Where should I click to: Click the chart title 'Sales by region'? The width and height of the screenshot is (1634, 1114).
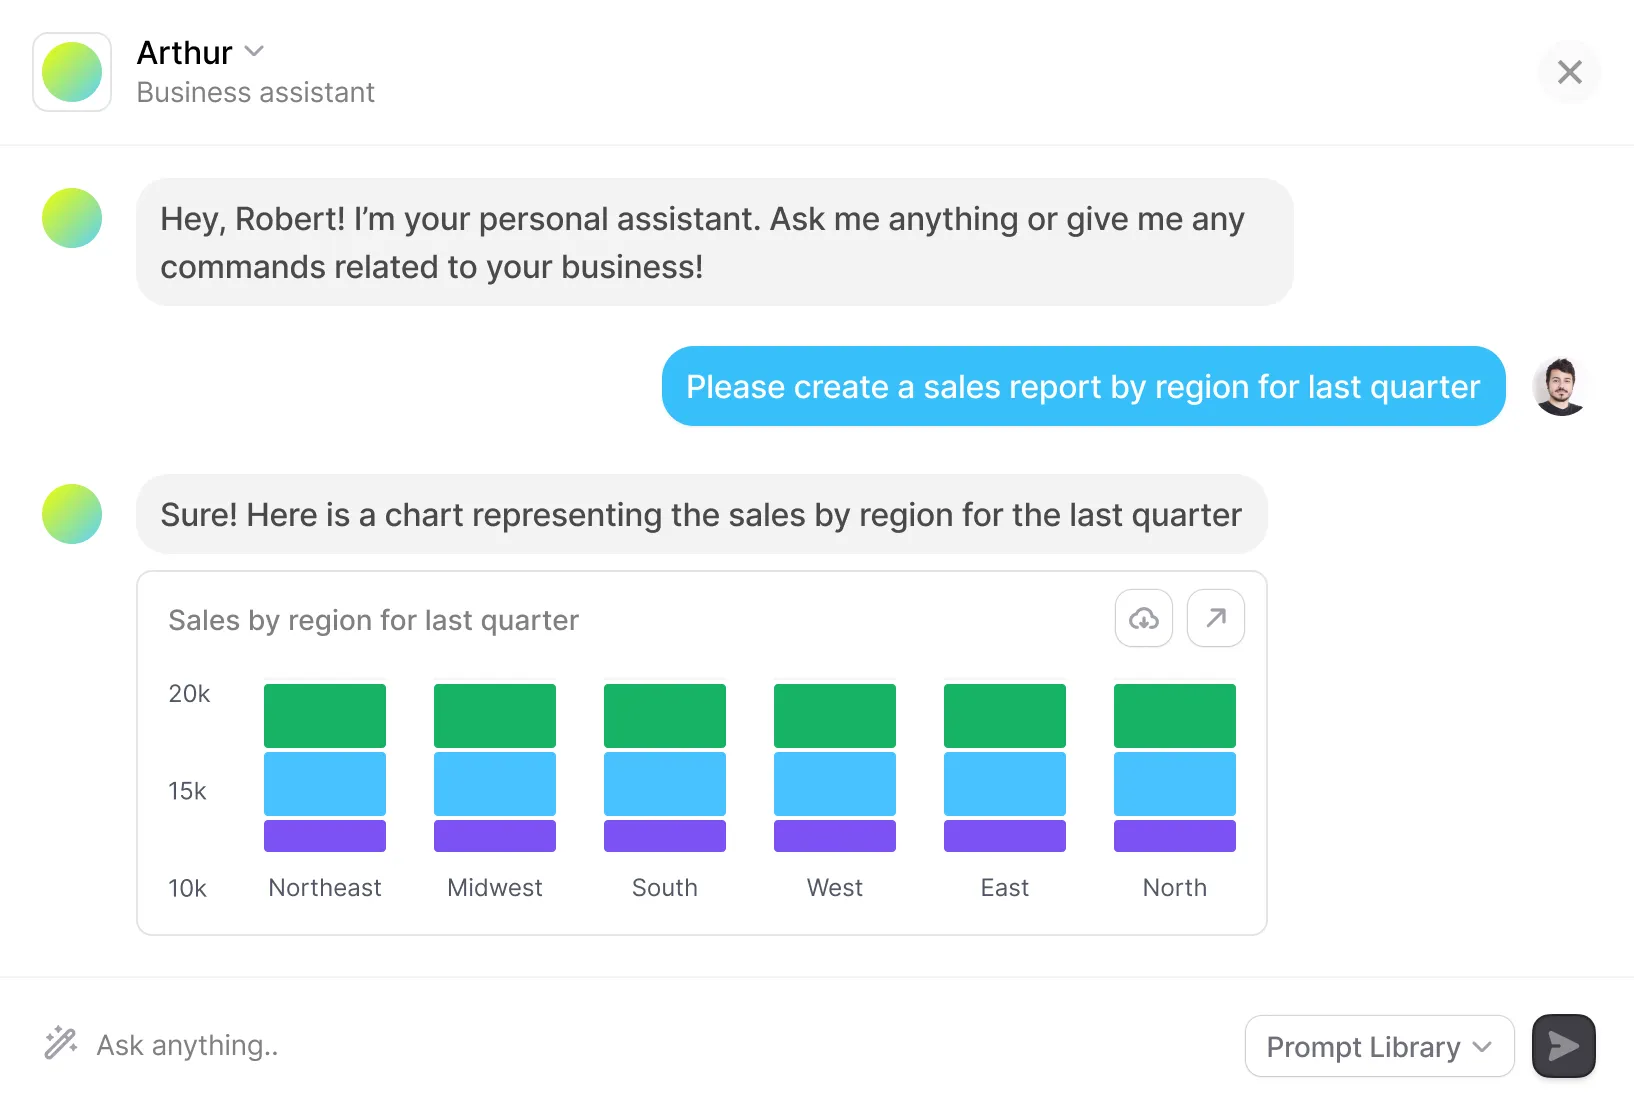point(373,621)
